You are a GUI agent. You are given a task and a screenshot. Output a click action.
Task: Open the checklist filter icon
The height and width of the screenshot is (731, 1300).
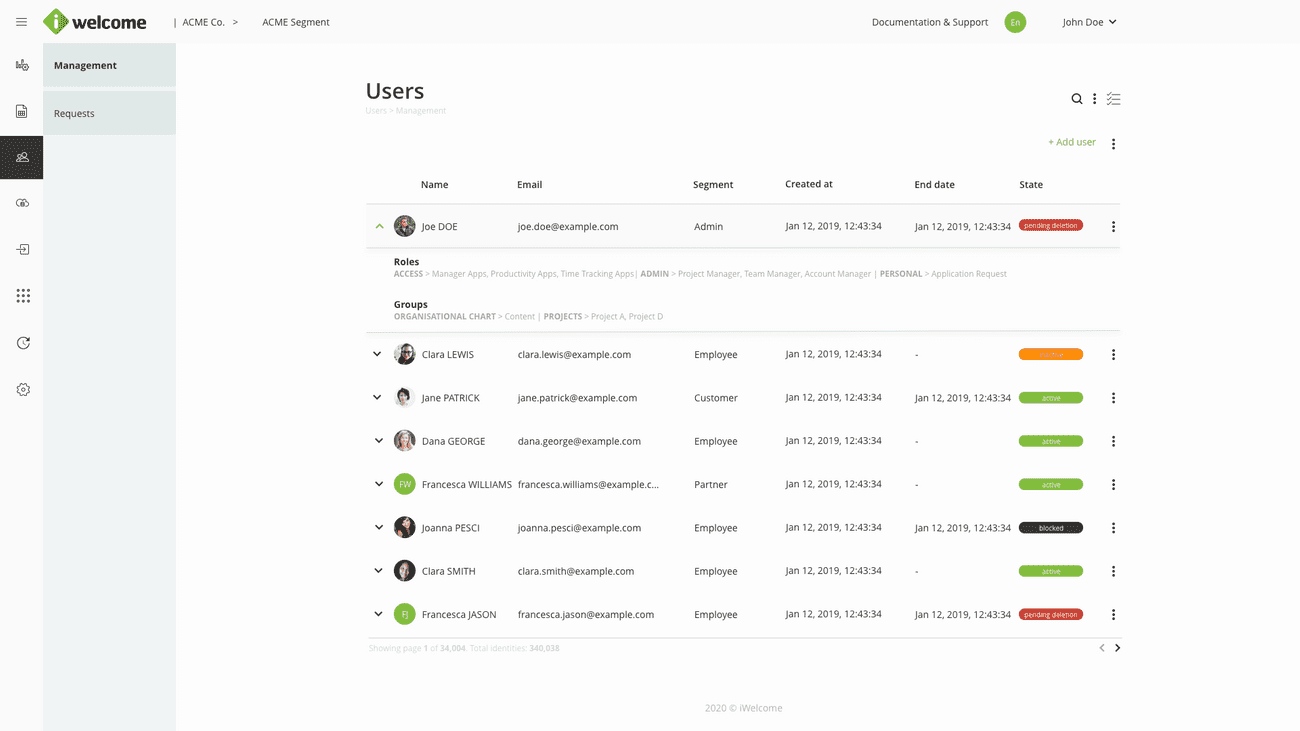point(1113,99)
